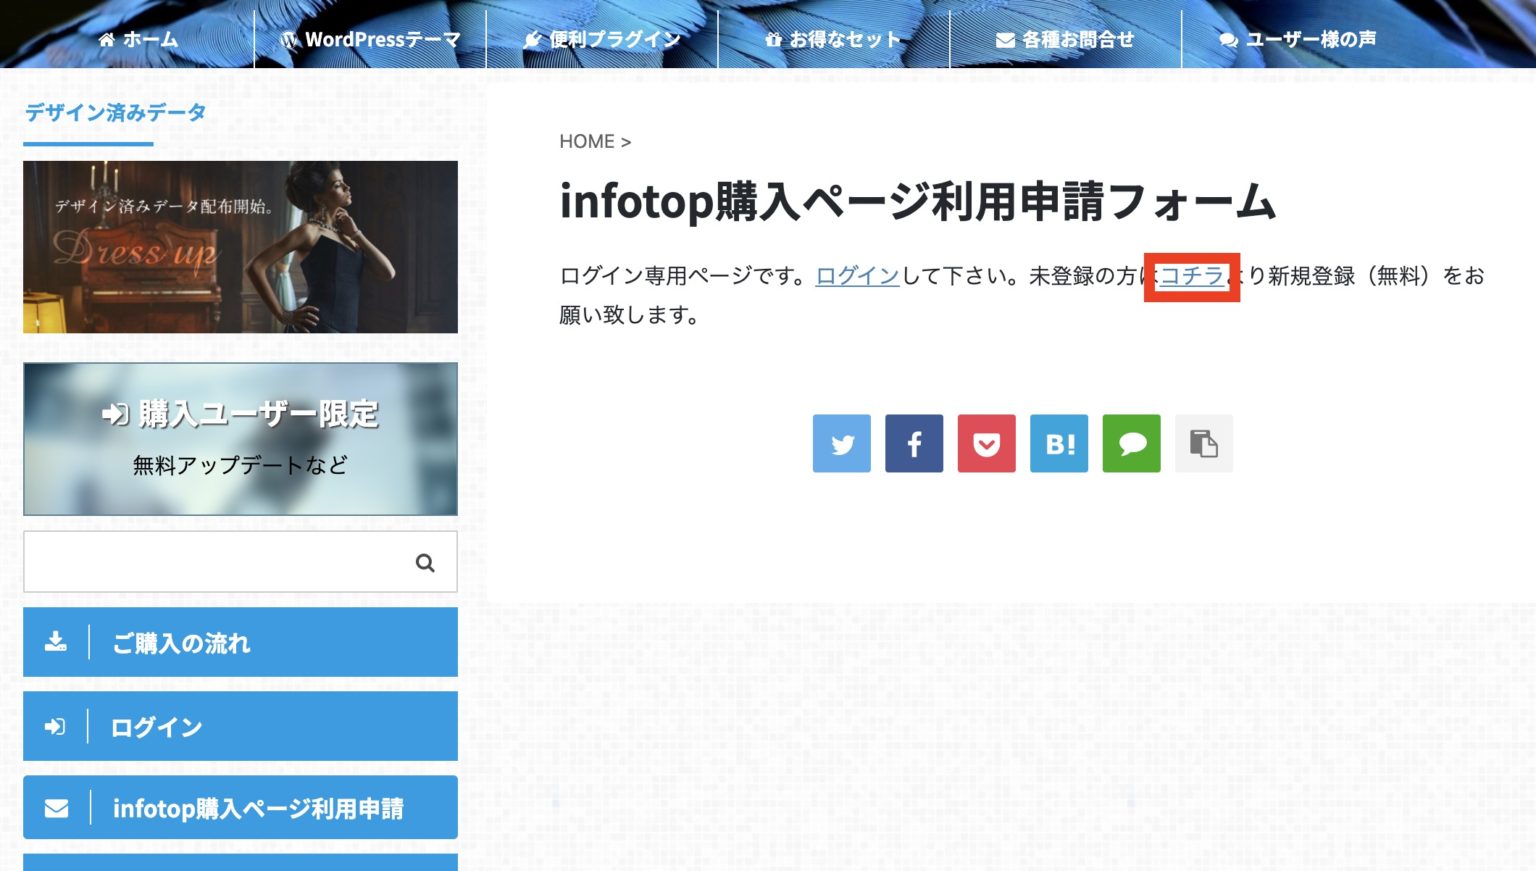Click the envelope icon on infotop購入ページ利用申請
The image size is (1536, 871).
[x=57, y=807]
